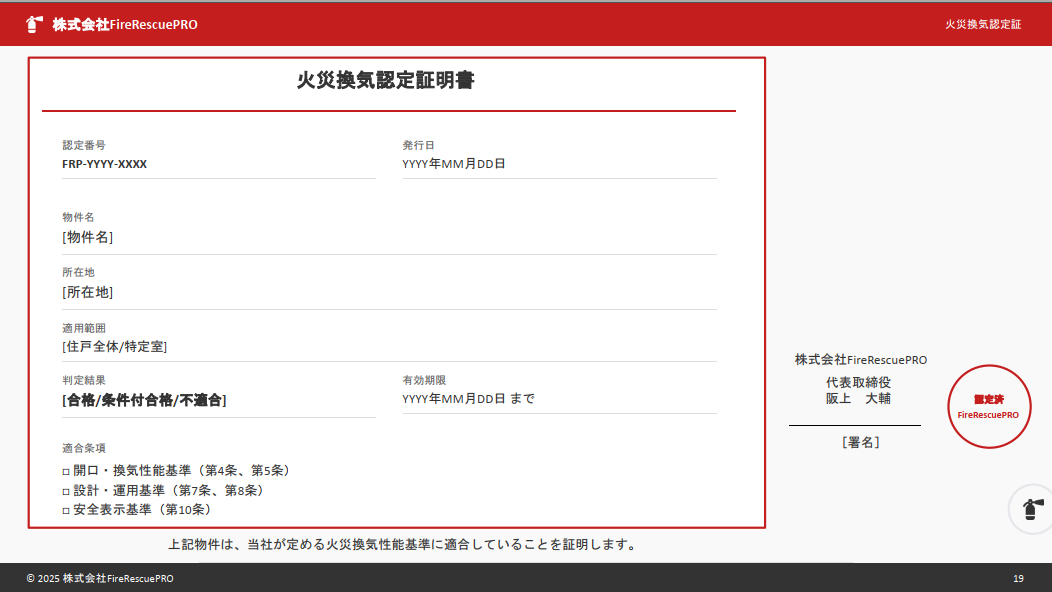Viewport: 1052px width, 592px height.
Task: Click the 有効期限 expiry date field
Action: pos(468,399)
